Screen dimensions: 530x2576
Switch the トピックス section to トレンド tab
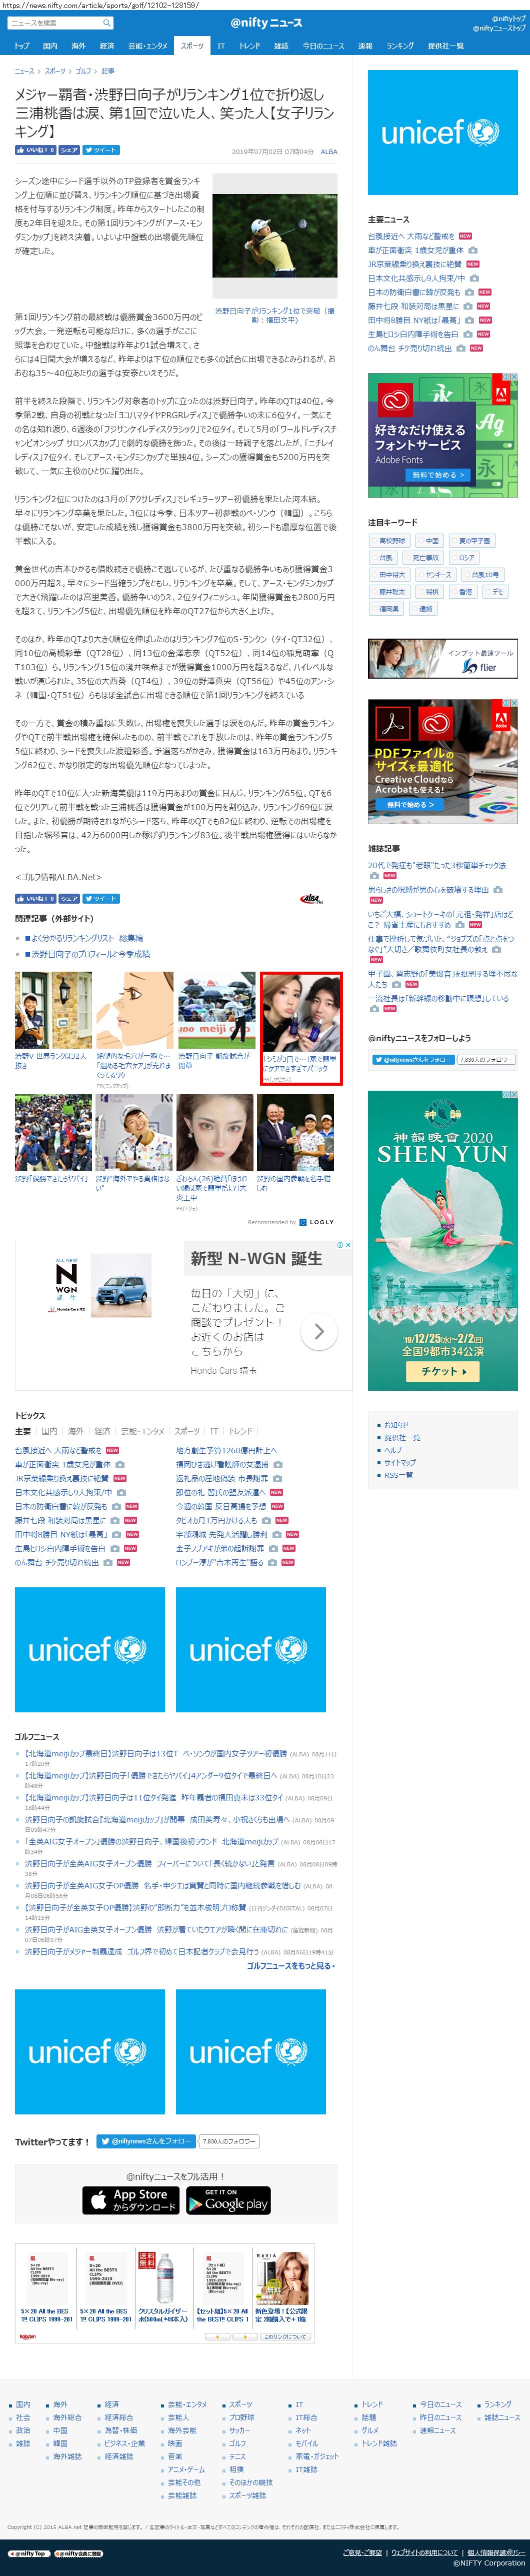coord(241,1431)
